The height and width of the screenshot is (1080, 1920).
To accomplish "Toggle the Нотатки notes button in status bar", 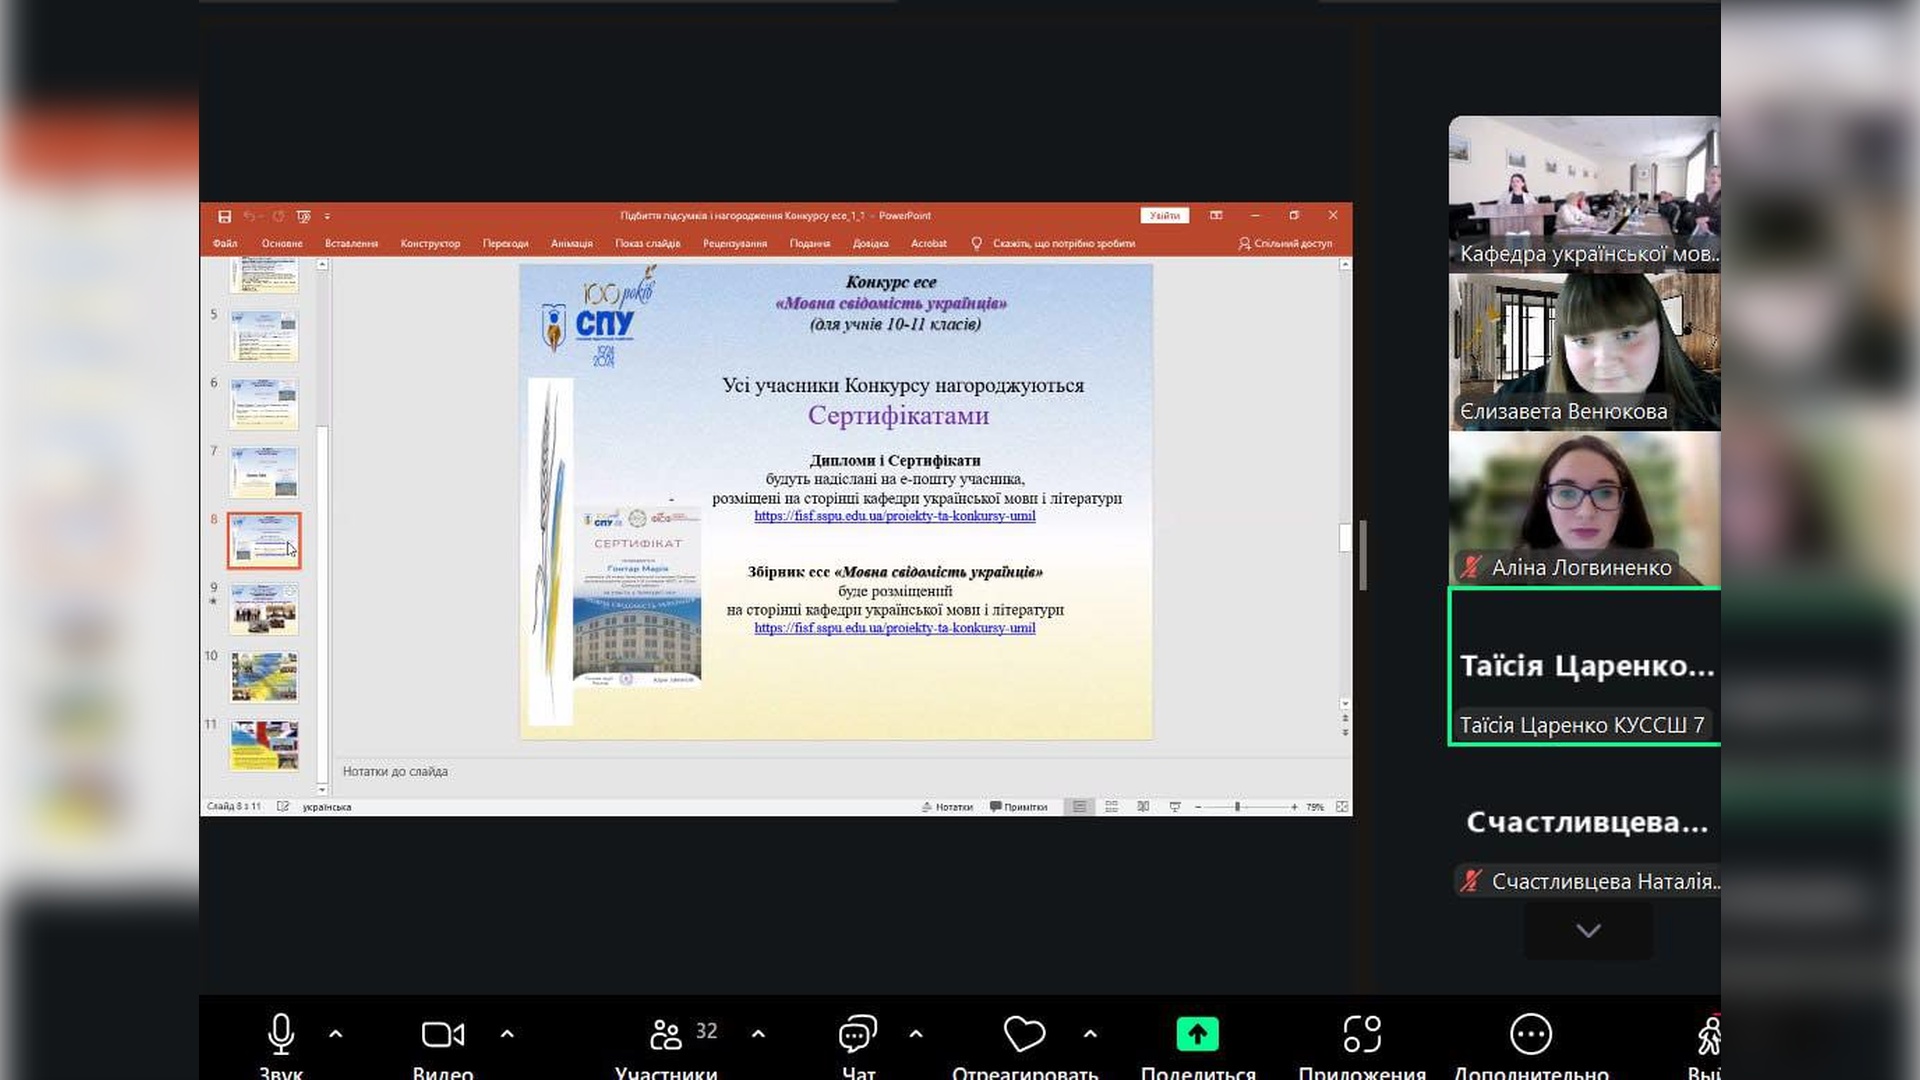I will [x=947, y=807].
